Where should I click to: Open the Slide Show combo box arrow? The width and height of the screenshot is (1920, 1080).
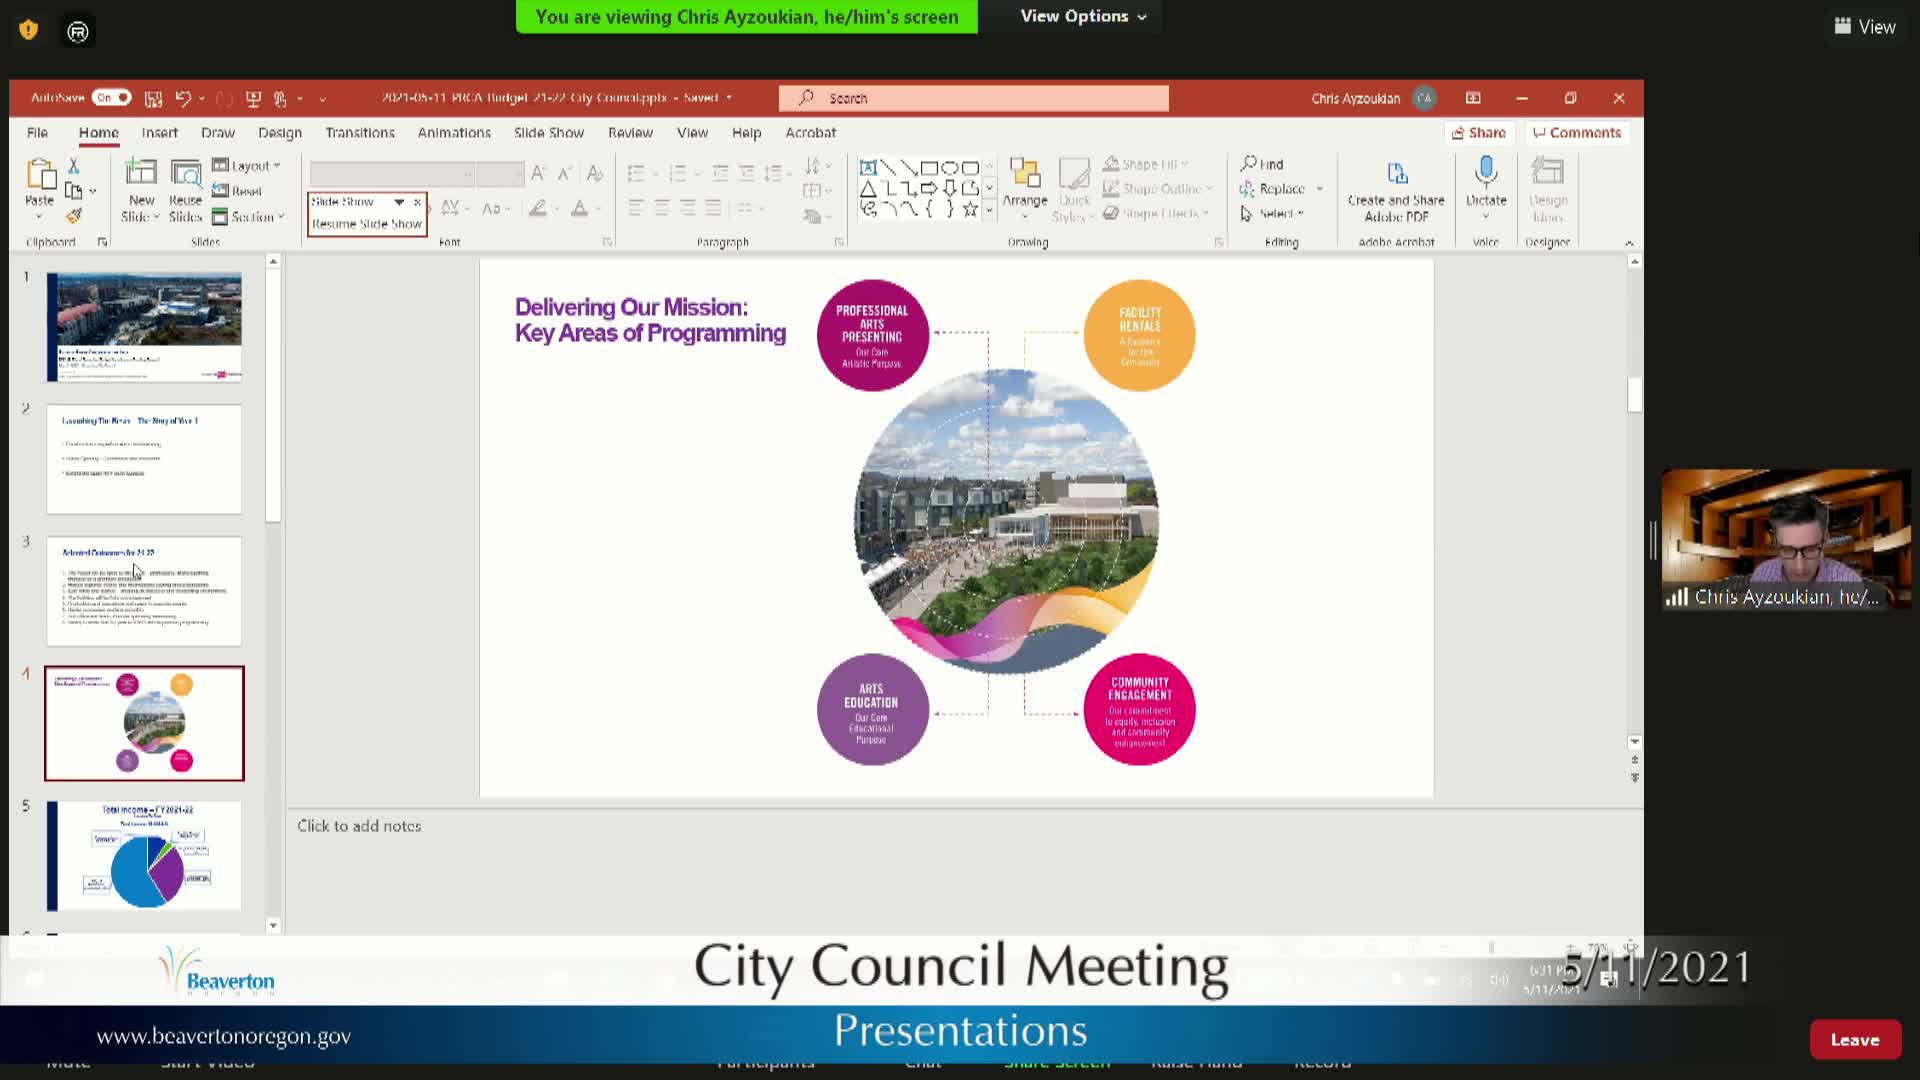tap(399, 202)
